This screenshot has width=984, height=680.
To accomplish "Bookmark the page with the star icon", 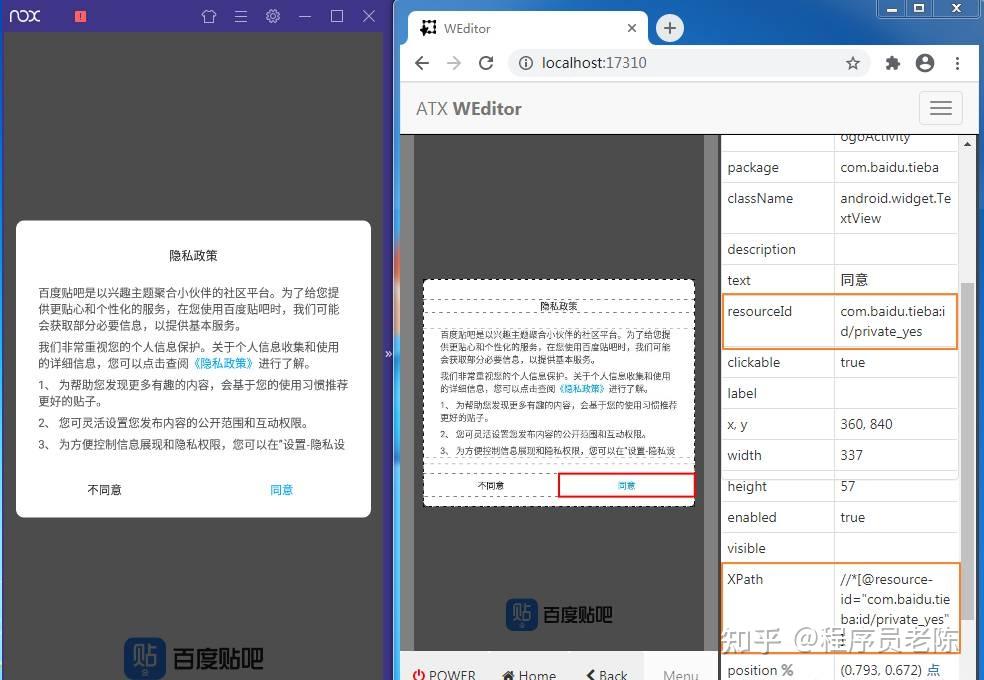I will 853,62.
